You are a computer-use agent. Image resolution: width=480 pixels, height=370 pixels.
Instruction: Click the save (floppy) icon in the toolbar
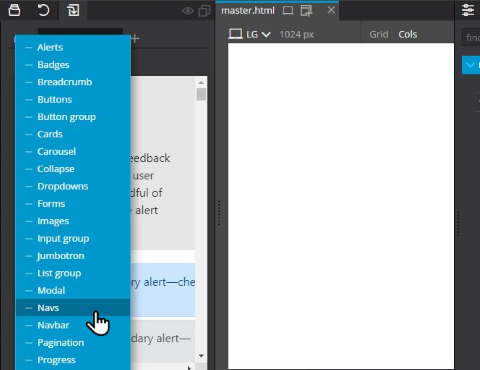[x=14, y=10]
